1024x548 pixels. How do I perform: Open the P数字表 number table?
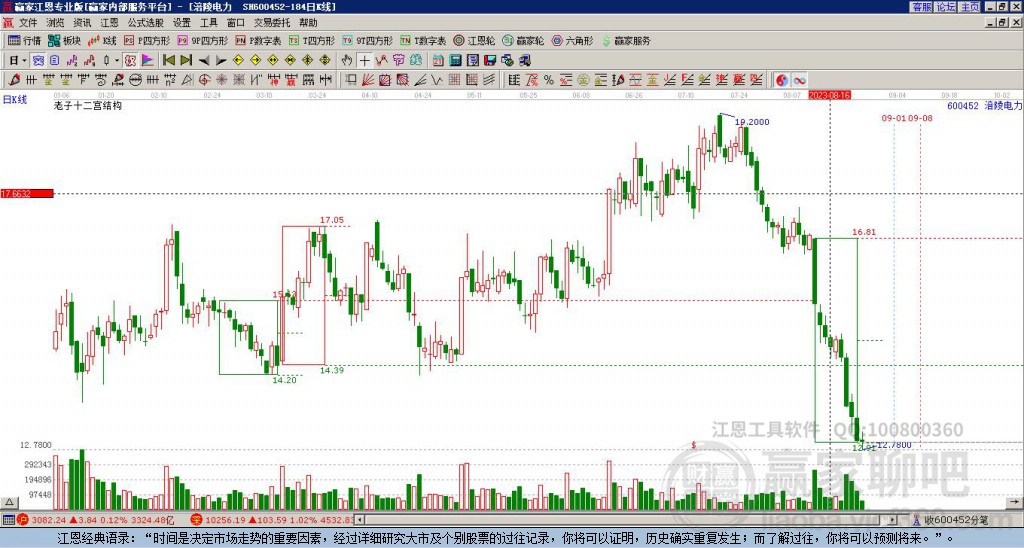click(259, 40)
